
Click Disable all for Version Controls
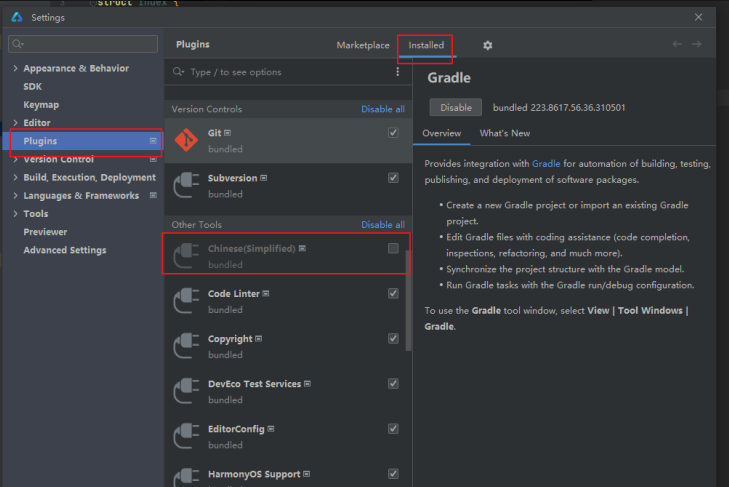coord(383,109)
